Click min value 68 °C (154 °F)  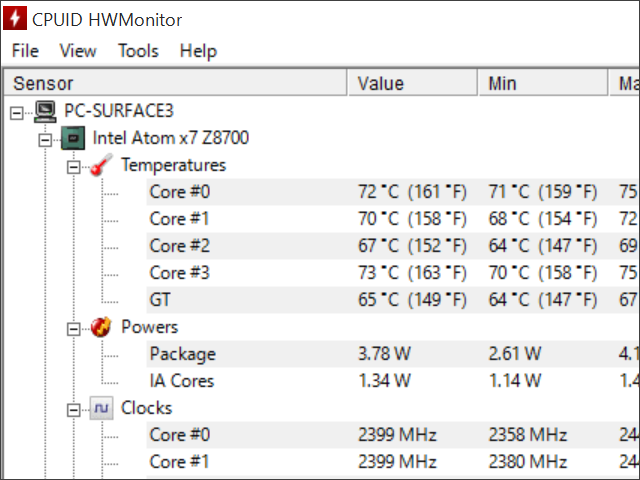(543, 219)
